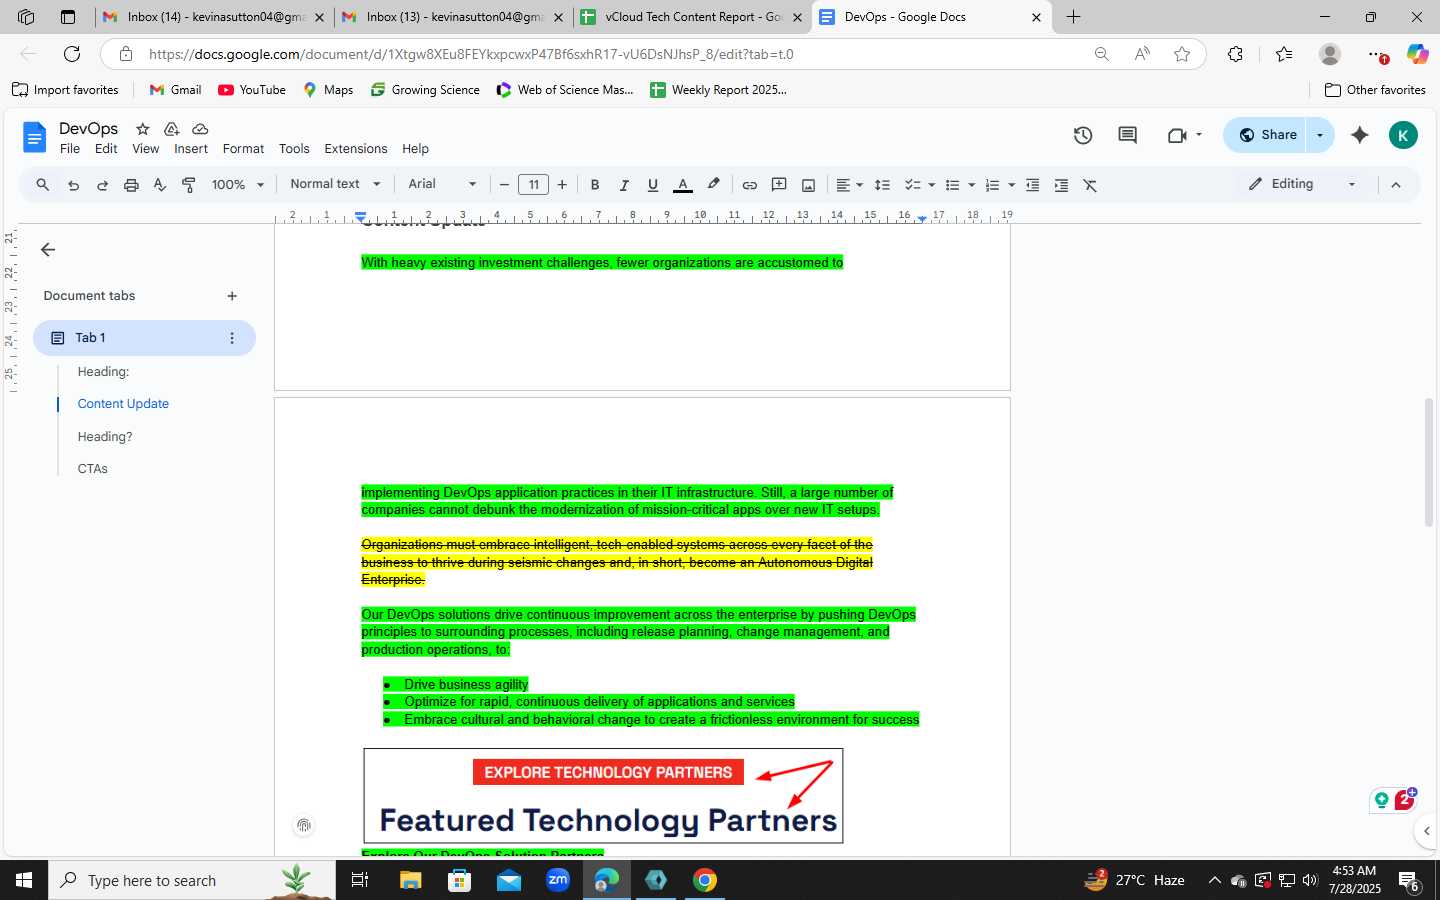This screenshot has height=900, width=1440.
Task: Toggle bold formatting
Action: coord(595,185)
